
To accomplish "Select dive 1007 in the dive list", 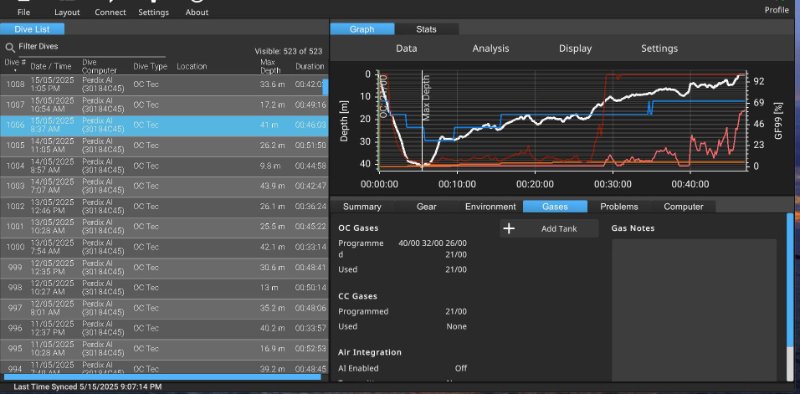I will tap(163, 105).
